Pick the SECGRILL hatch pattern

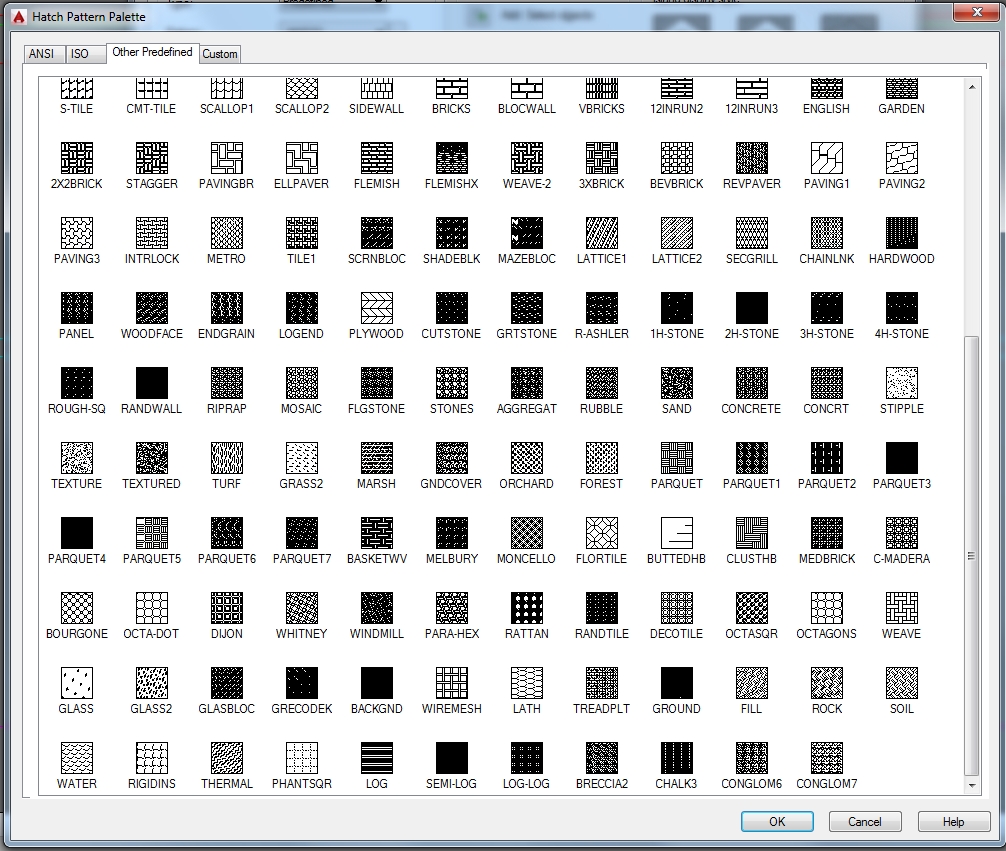(751, 233)
